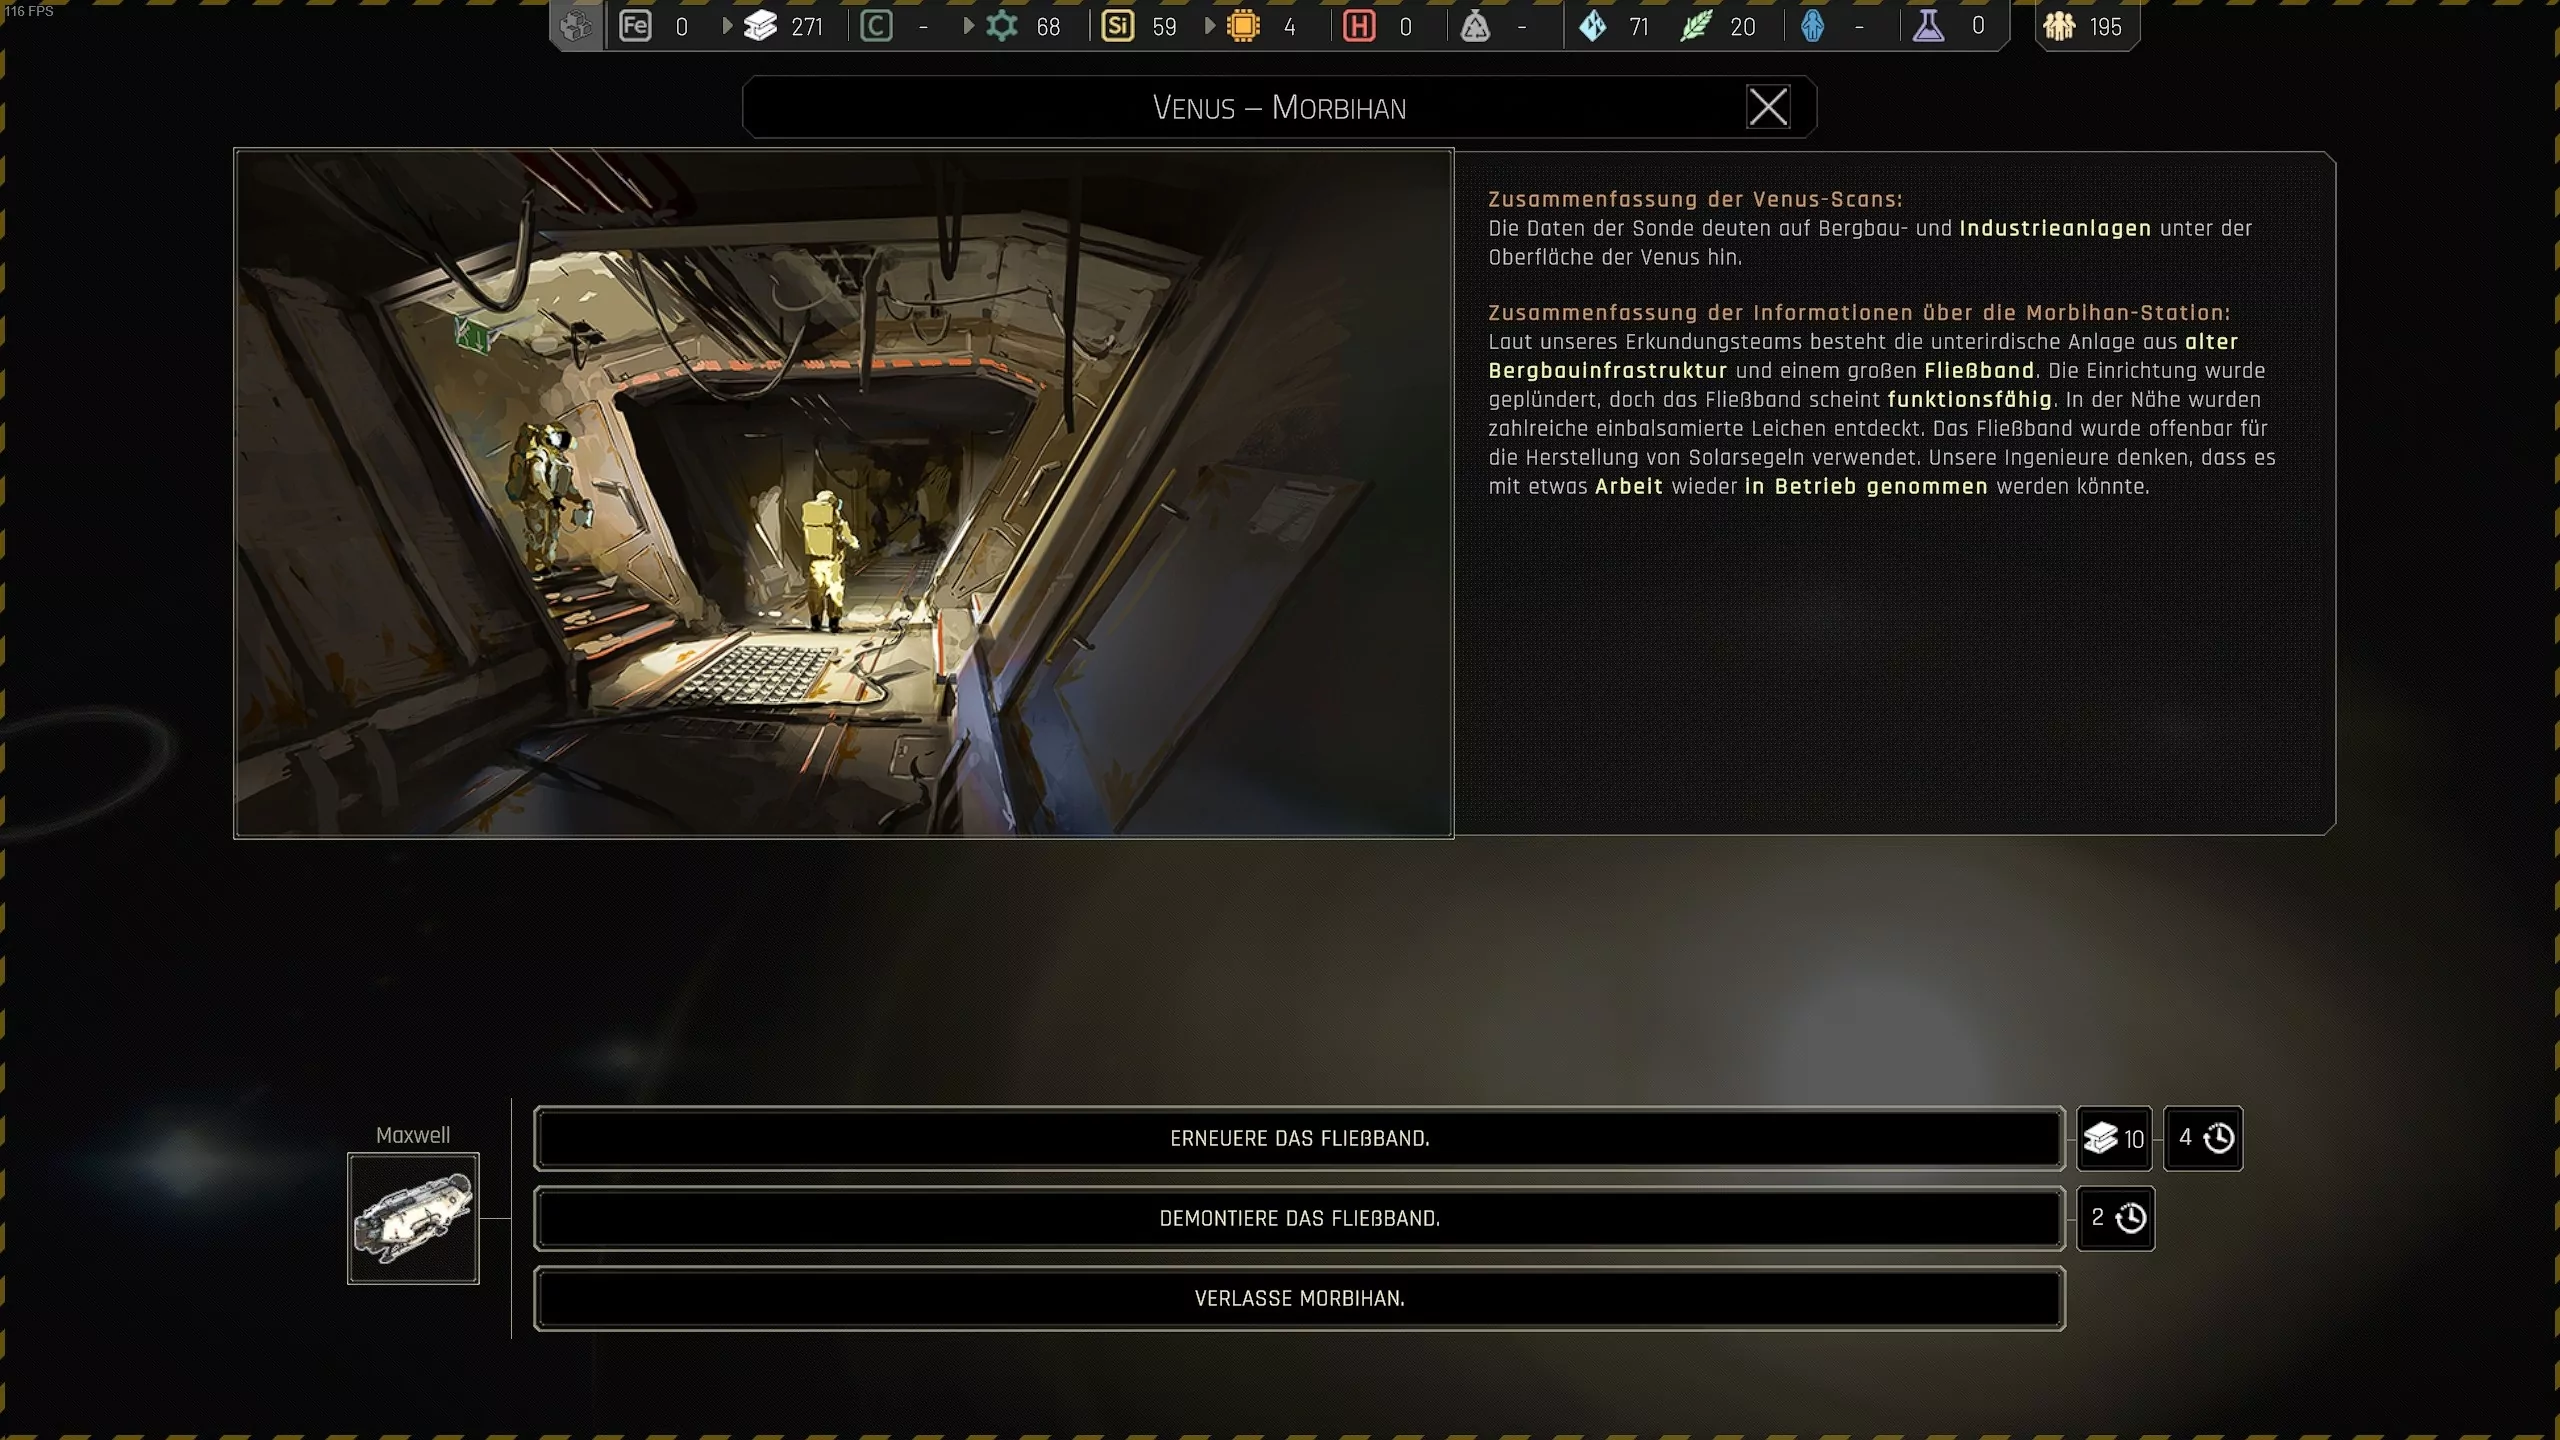Click the ice crystal icon showing 71
The width and height of the screenshot is (2560, 1440).
(x=1593, y=26)
